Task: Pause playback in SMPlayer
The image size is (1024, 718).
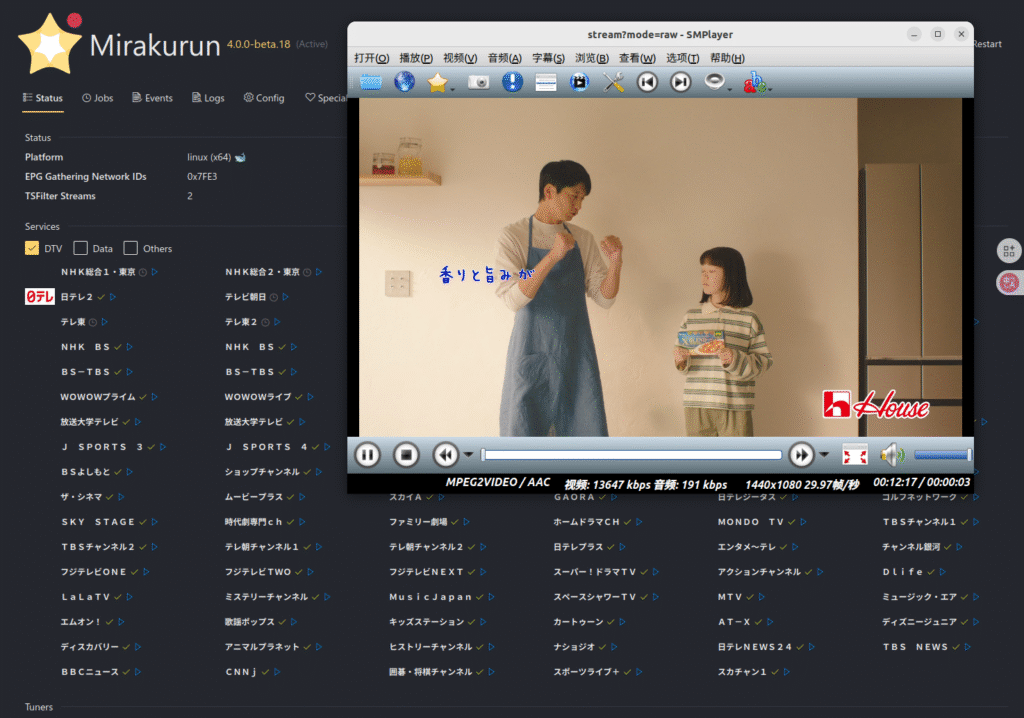Action: (368, 455)
